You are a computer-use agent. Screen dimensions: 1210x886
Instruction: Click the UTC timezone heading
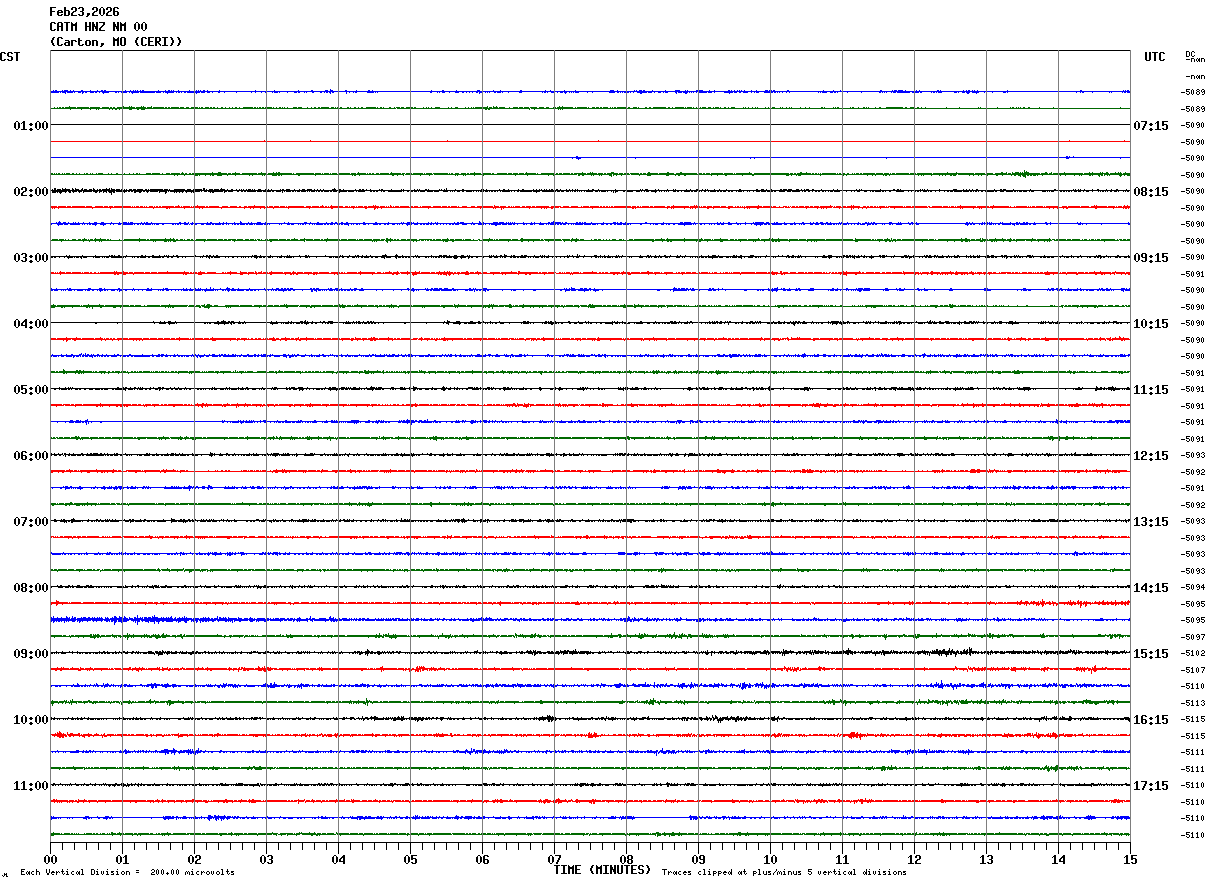[x=1155, y=57]
